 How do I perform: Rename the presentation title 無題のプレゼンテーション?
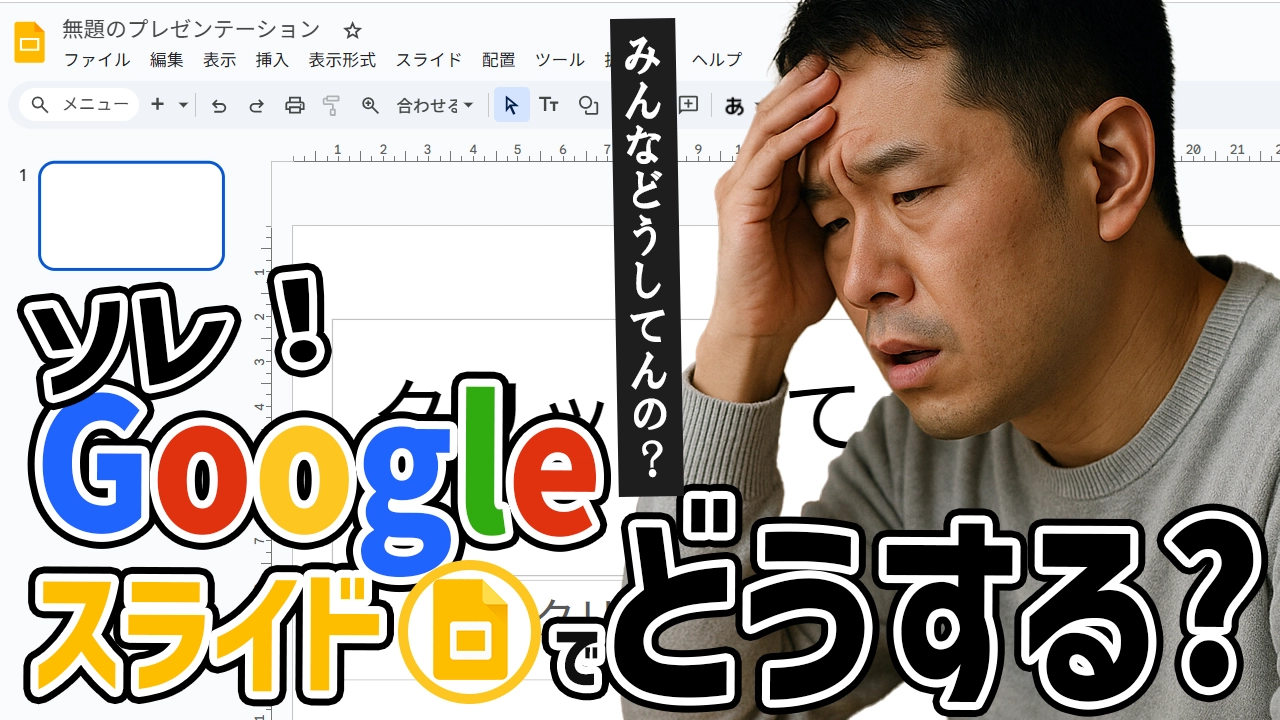tap(191, 30)
